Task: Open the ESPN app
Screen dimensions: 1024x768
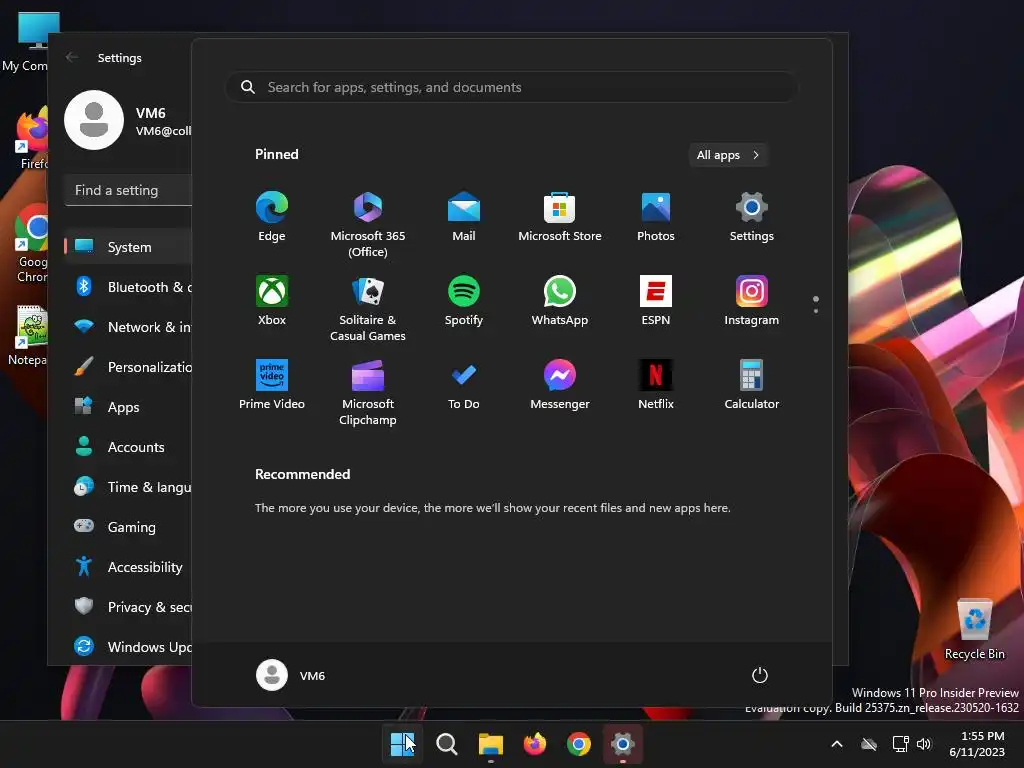Action: coord(656,300)
